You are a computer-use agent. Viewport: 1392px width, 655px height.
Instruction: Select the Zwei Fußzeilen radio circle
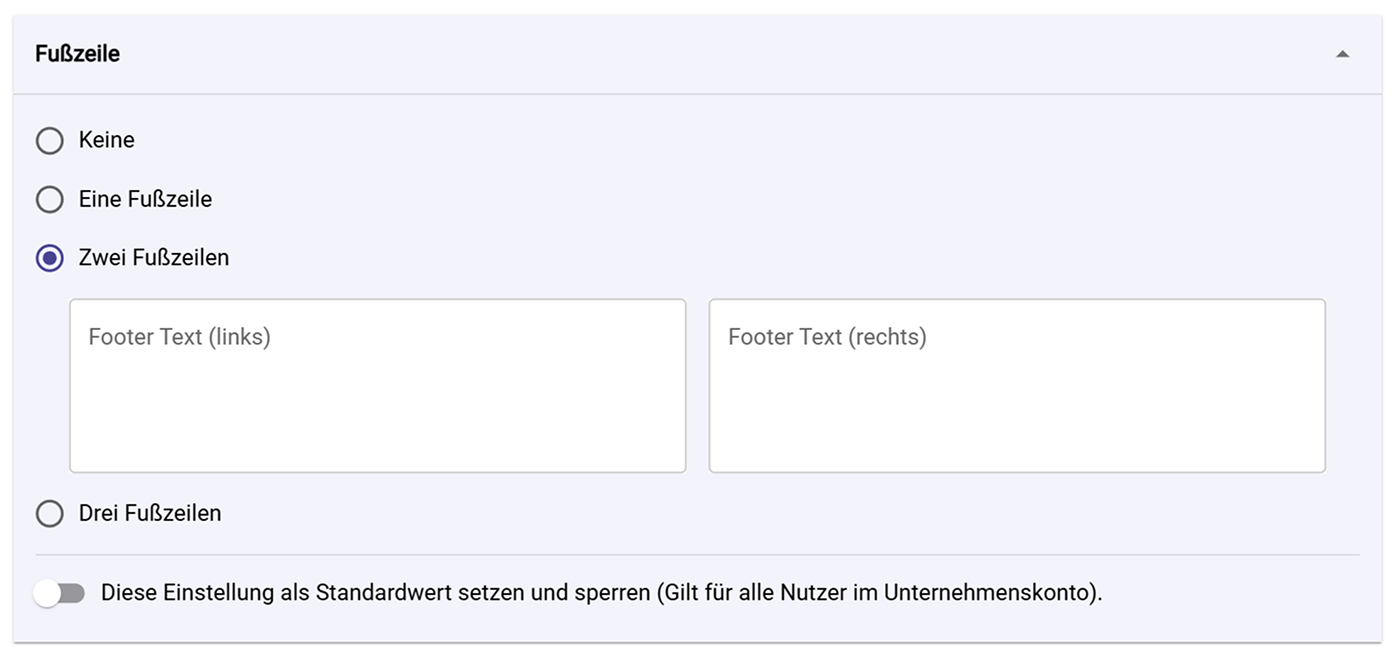(50, 258)
